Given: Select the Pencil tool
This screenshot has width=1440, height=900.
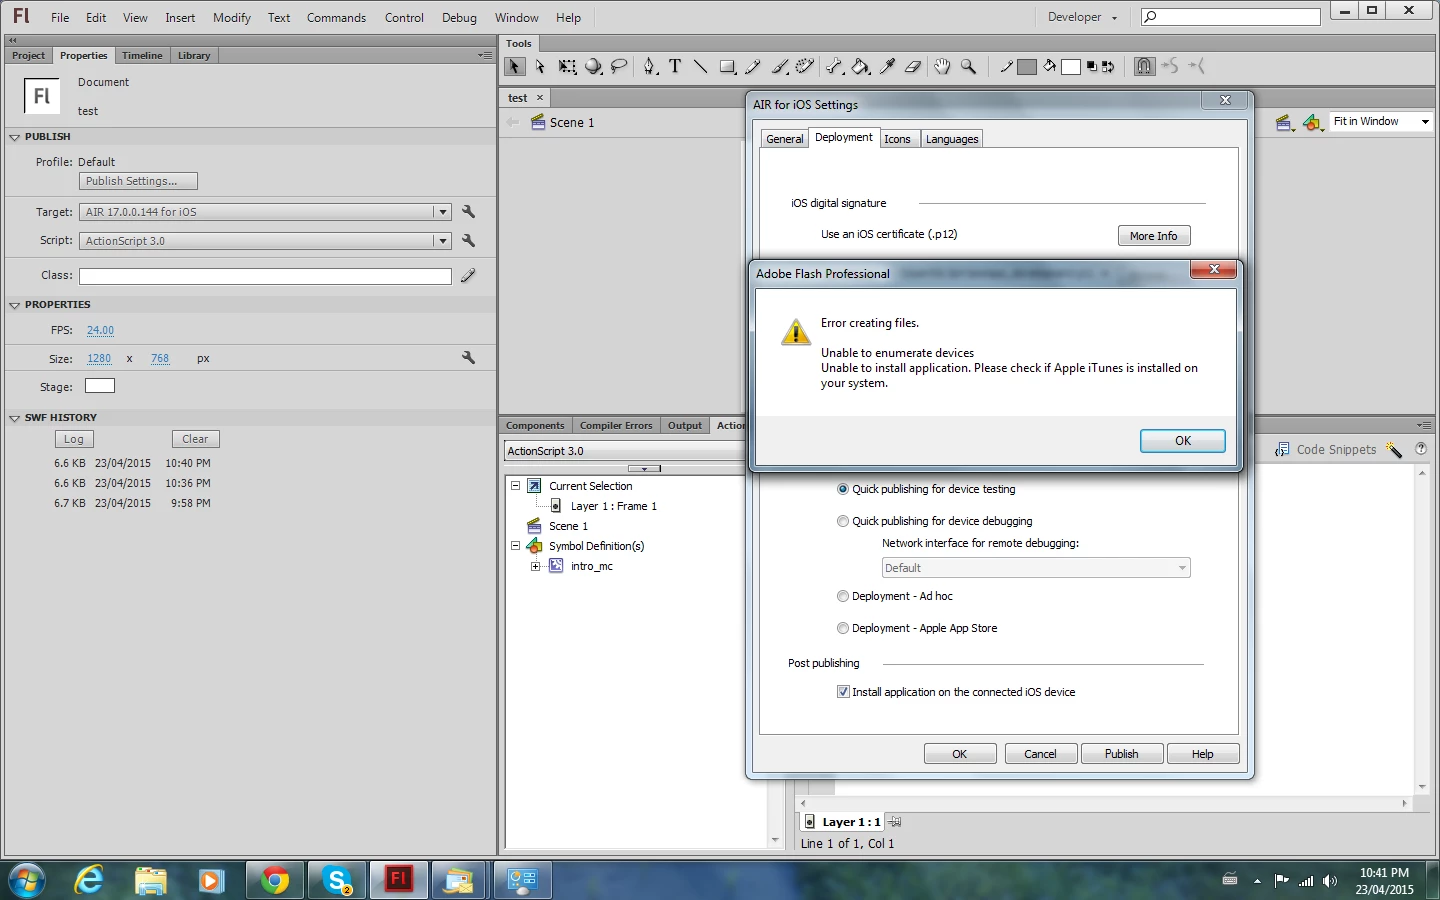Looking at the screenshot, I should point(753,67).
